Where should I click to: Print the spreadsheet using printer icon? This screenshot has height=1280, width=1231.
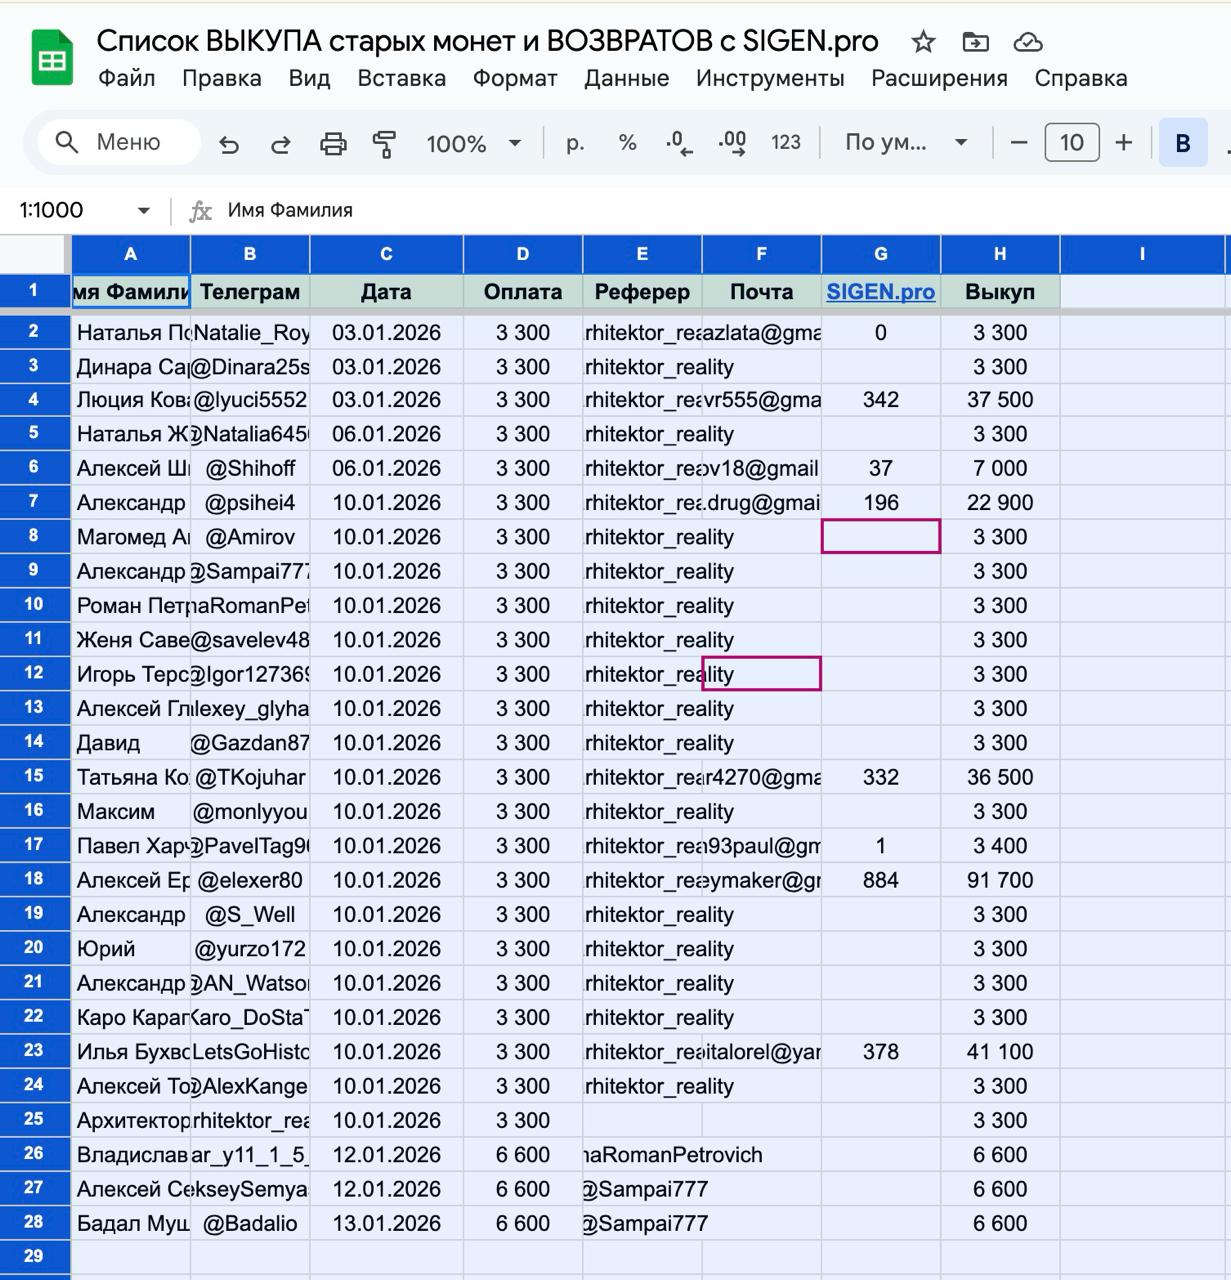click(x=333, y=144)
